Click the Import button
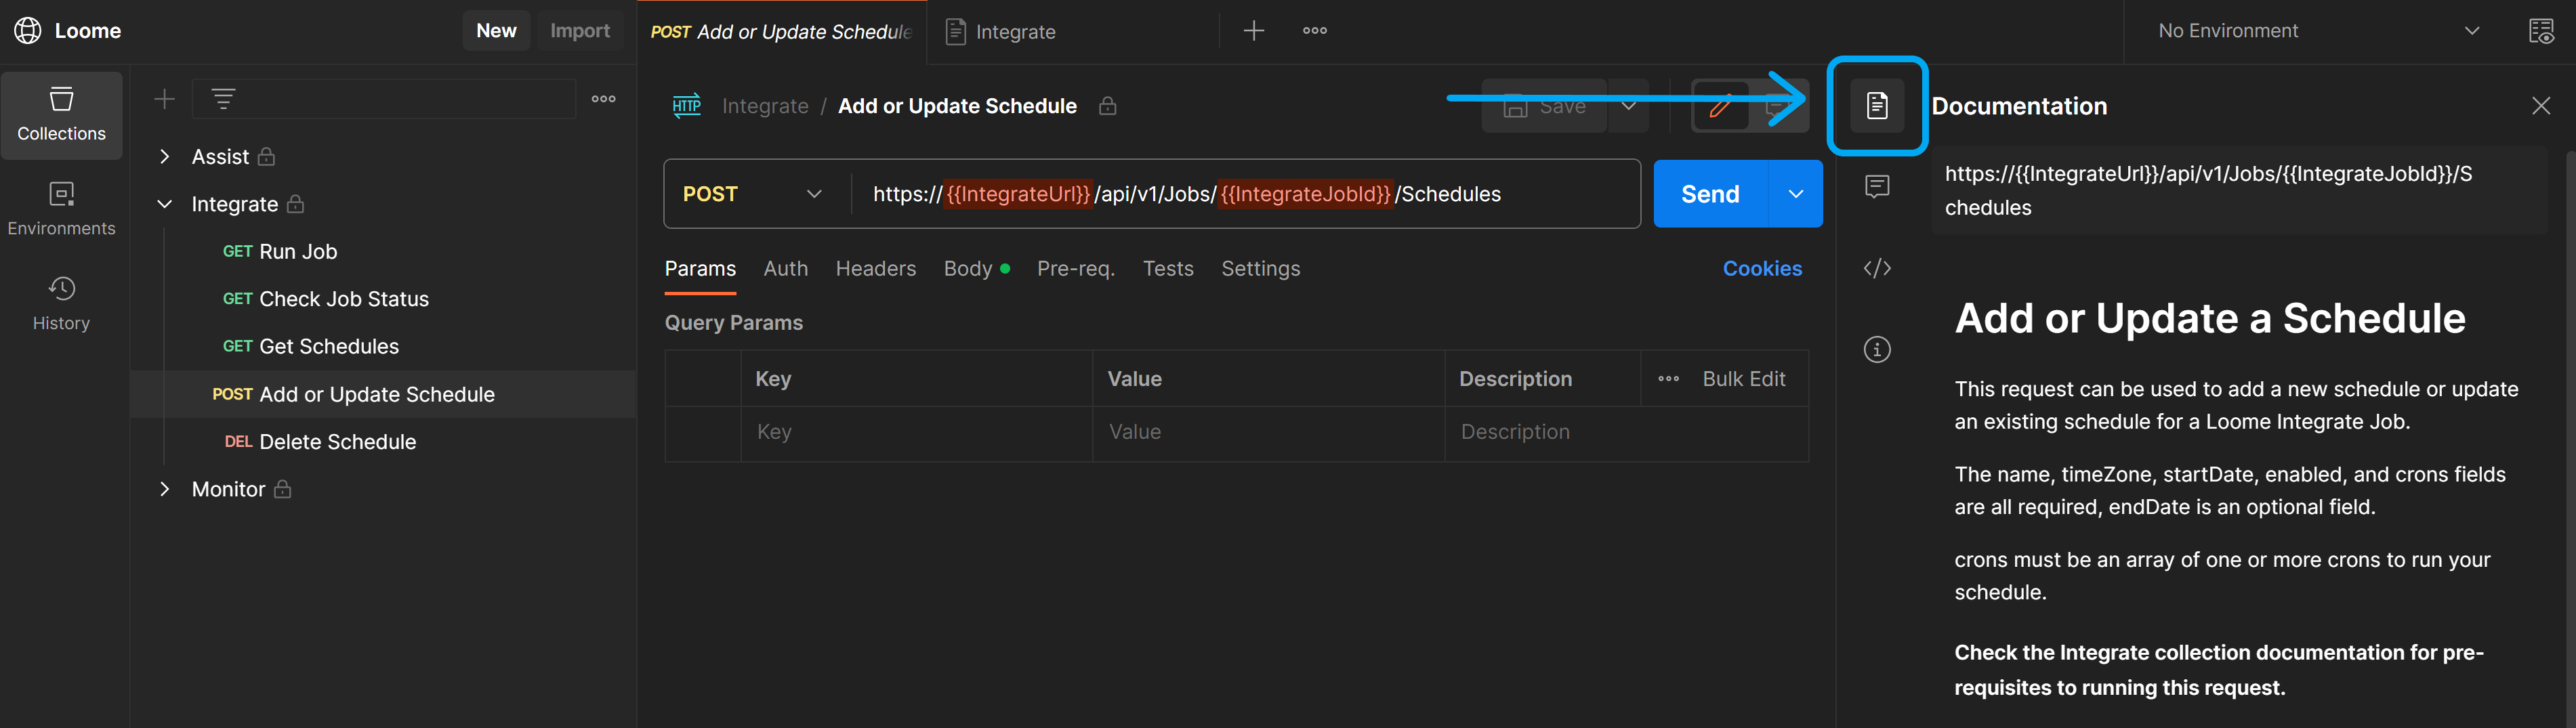This screenshot has width=2576, height=728. (x=580, y=31)
